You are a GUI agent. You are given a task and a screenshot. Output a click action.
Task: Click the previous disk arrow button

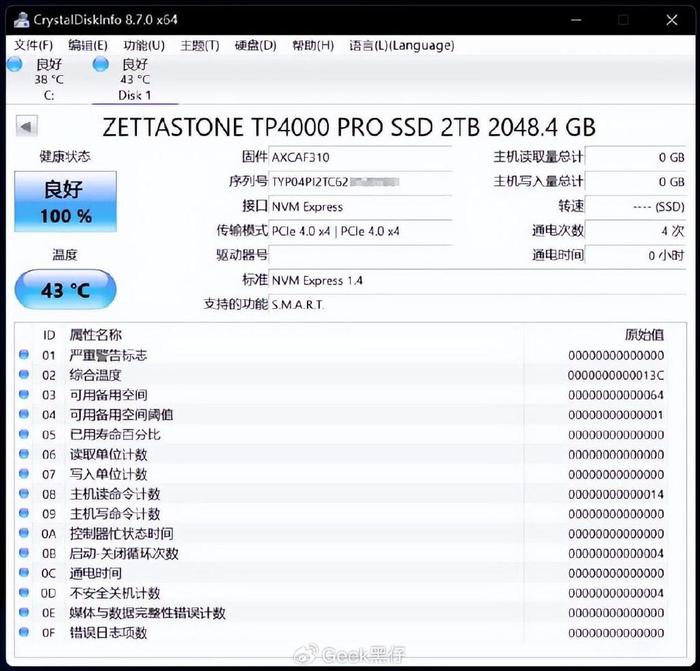pos(26,127)
